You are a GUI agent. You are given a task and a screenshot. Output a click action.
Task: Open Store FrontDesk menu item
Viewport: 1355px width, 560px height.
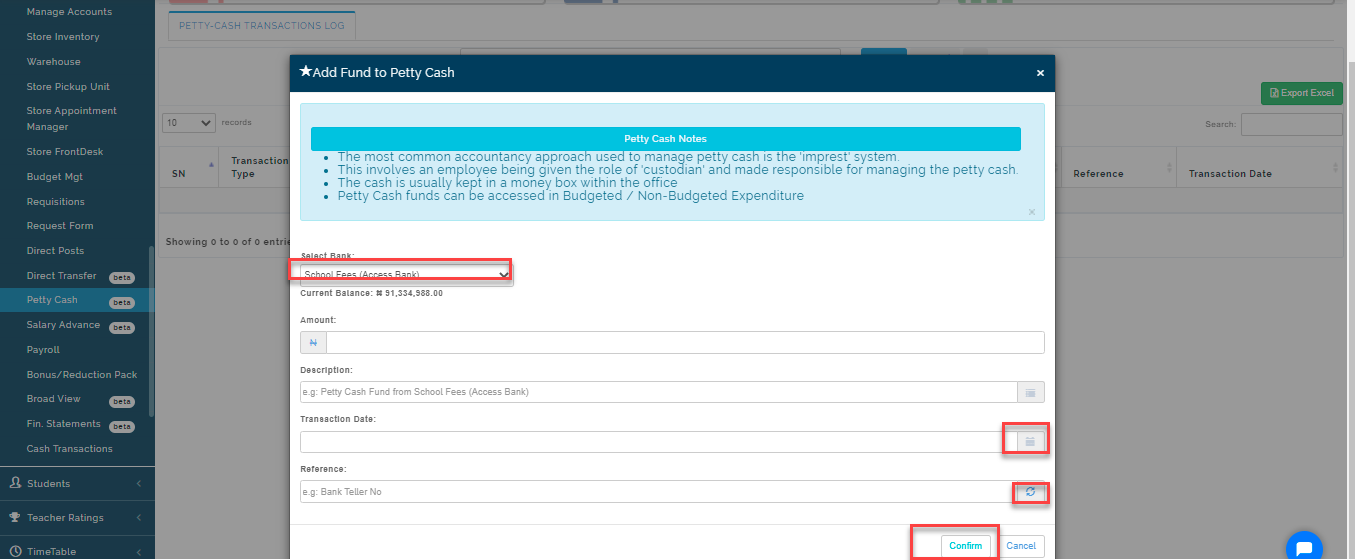click(x=65, y=152)
